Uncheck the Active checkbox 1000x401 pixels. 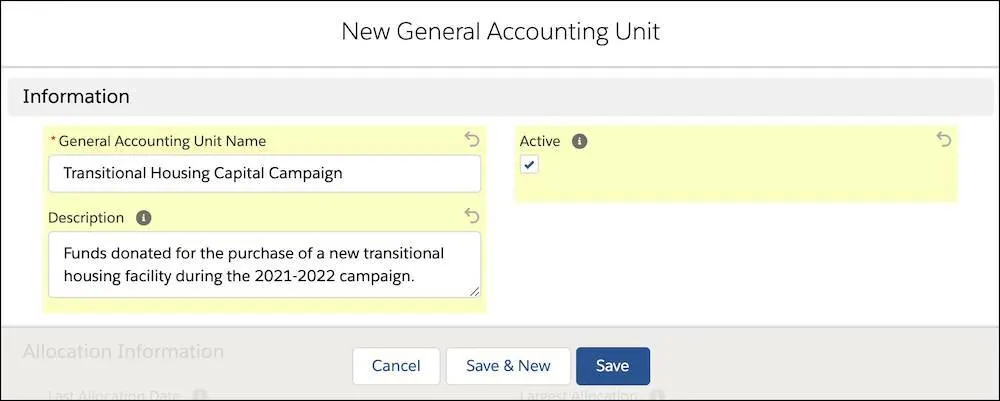coord(530,165)
